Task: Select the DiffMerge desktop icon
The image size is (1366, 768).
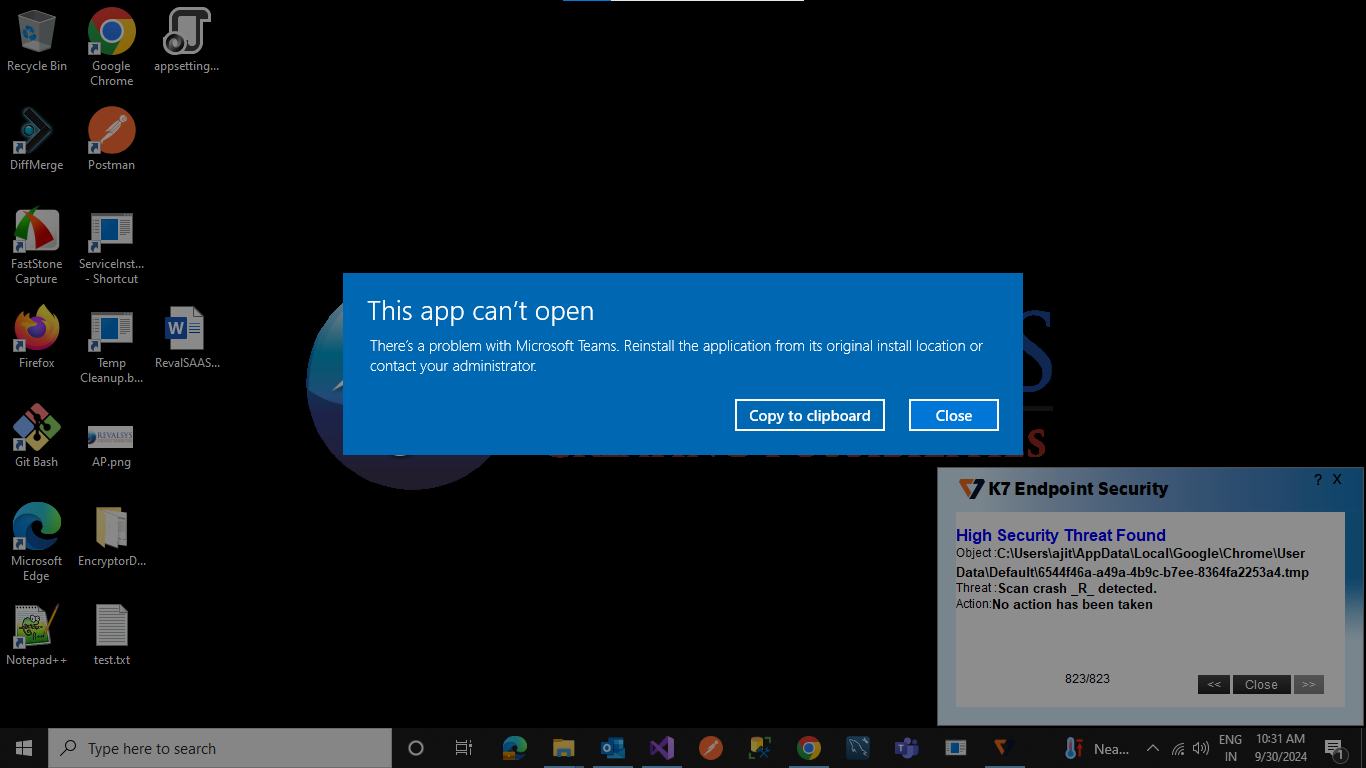Action: [x=36, y=139]
